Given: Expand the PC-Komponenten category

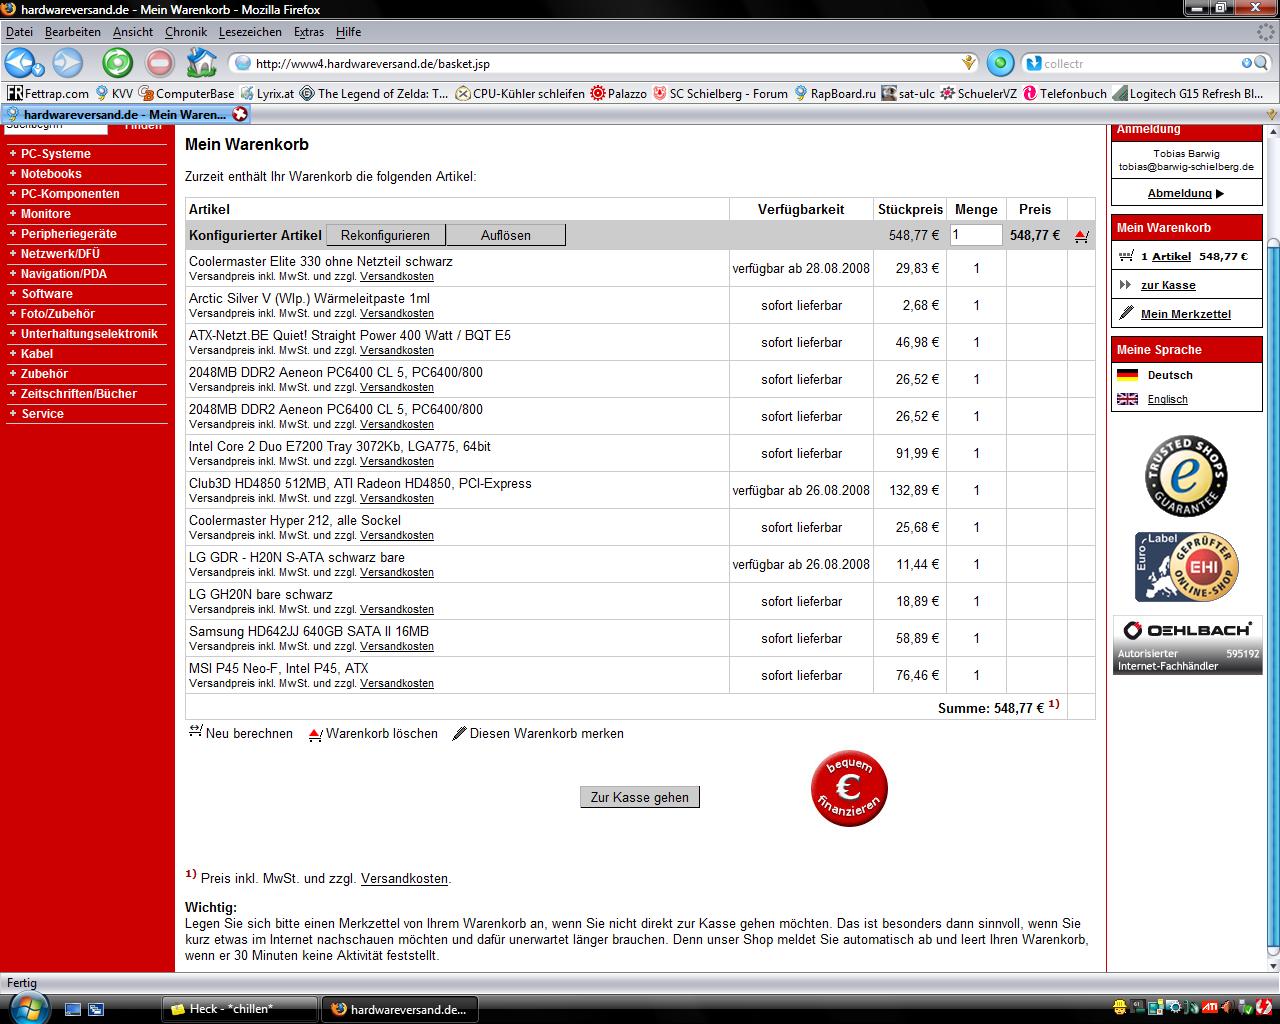Looking at the screenshot, I should (x=70, y=194).
